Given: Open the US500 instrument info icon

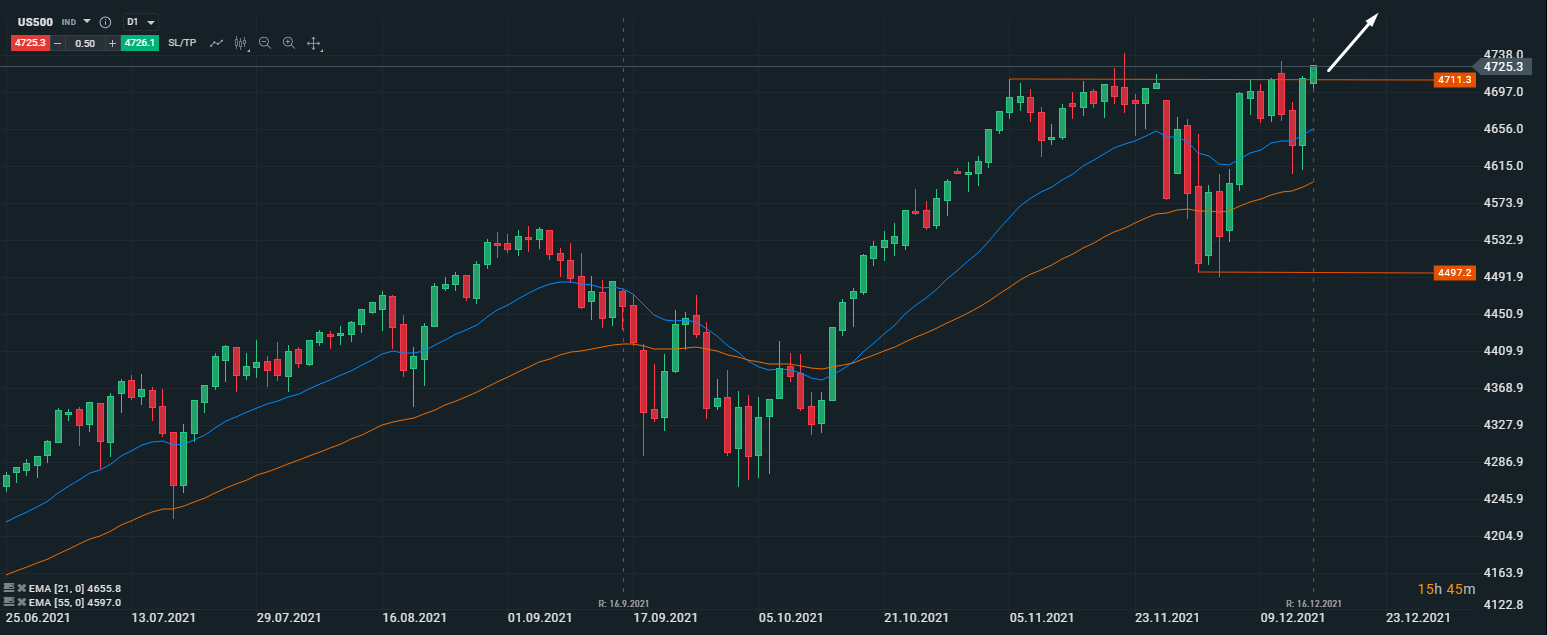Looking at the screenshot, I should [105, 21].
